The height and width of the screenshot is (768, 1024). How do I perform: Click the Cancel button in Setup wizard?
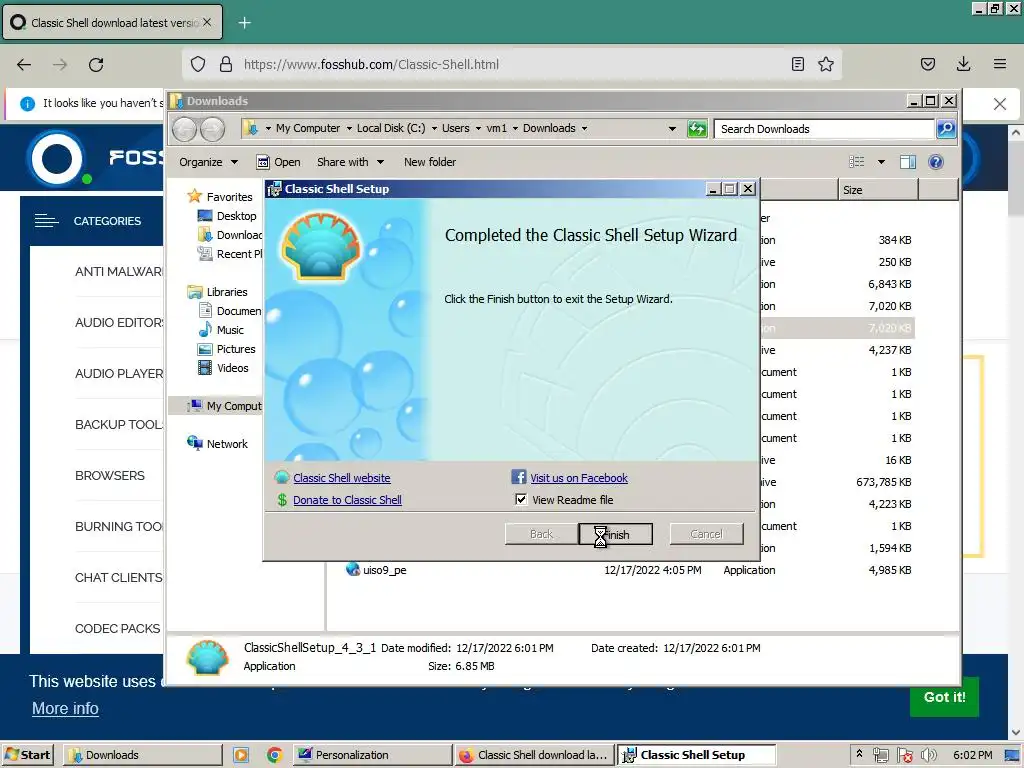[x=706, y=534]
